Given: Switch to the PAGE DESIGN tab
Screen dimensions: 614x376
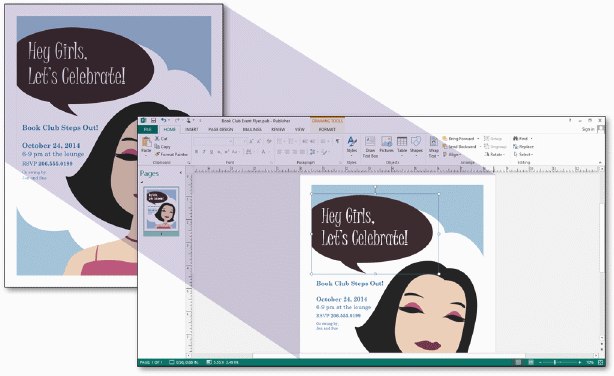Looking at the screenshot, I should click(x=220, y=129).
